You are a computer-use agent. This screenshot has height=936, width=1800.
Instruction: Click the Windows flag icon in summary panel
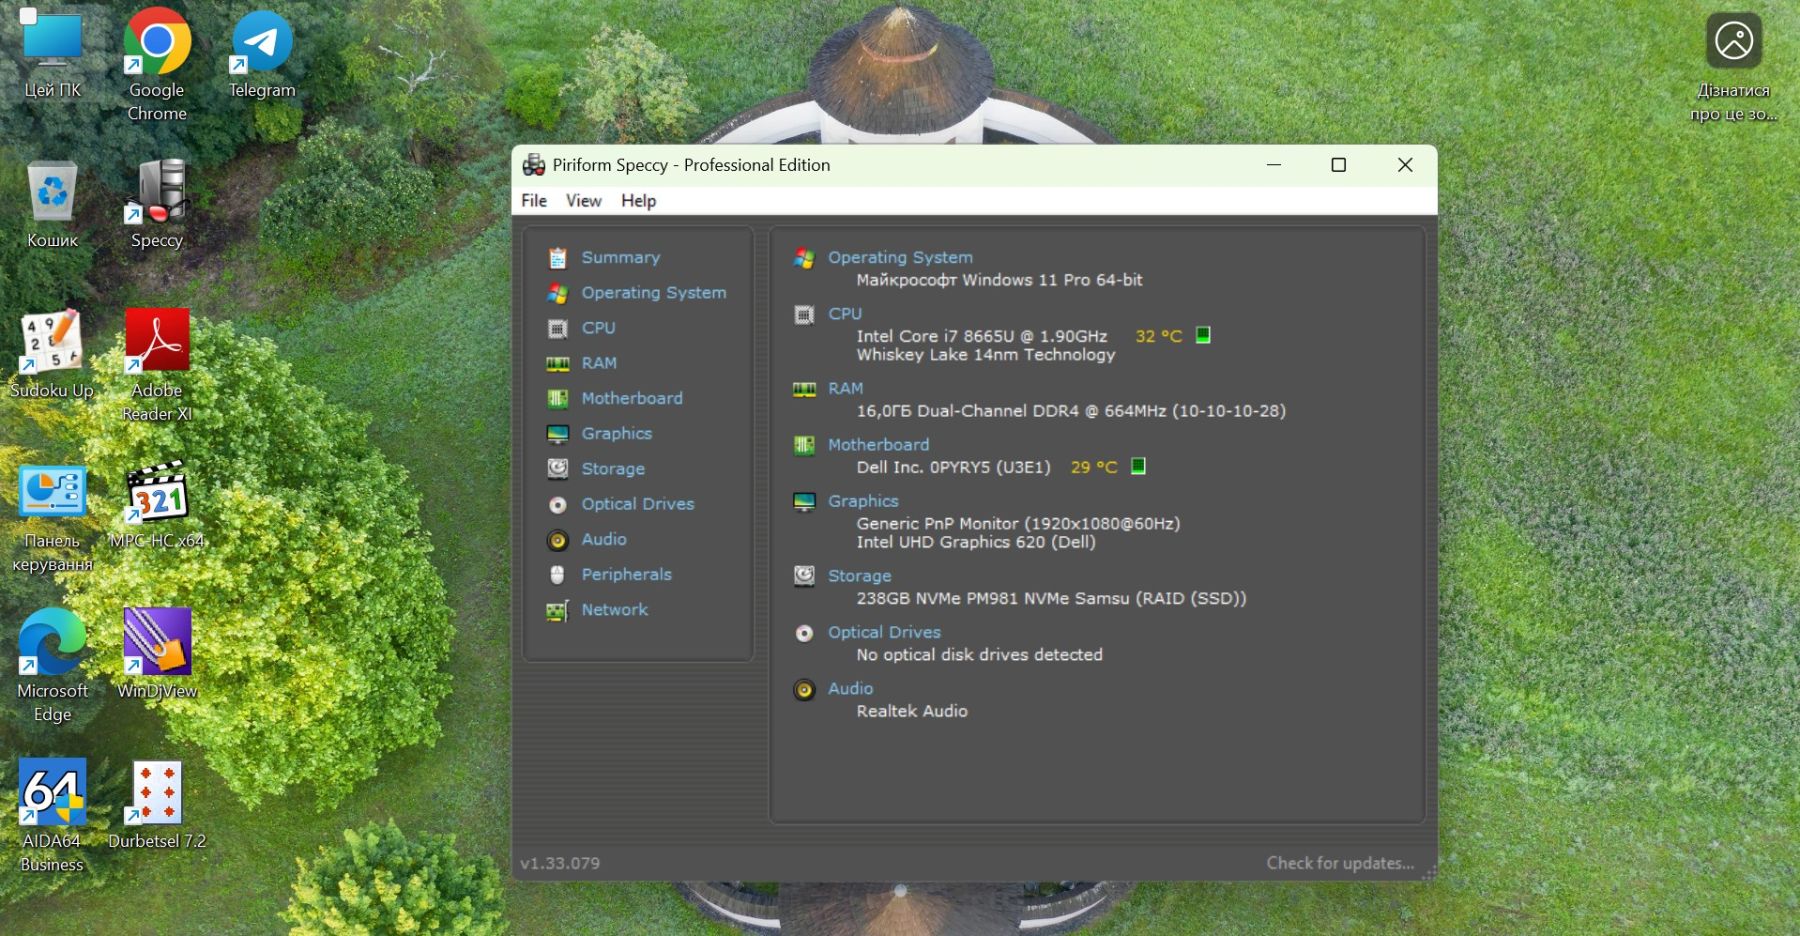[x=804, y=258]
